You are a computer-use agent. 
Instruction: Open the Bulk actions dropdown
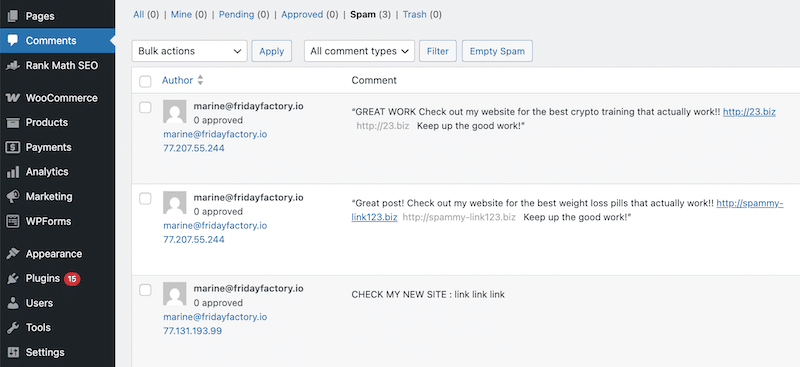[x=189, y=51]
